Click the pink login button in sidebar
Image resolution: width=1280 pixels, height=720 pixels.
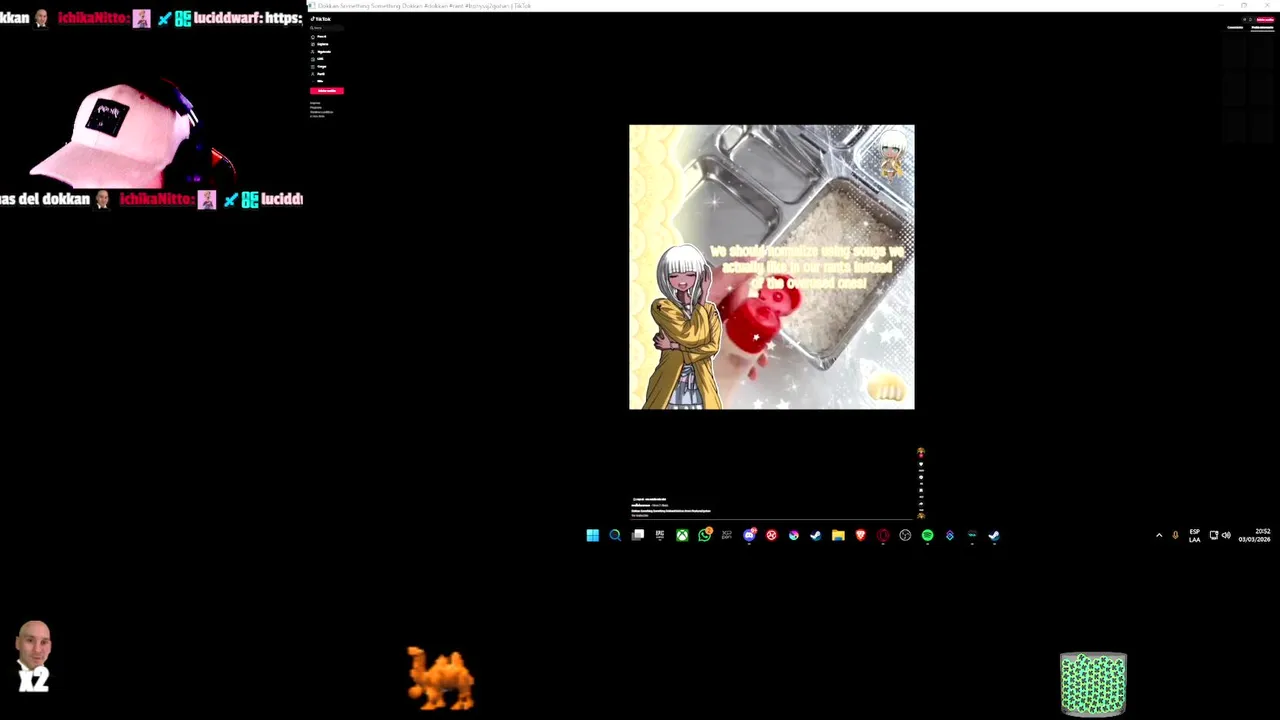[x=327, y=91]
